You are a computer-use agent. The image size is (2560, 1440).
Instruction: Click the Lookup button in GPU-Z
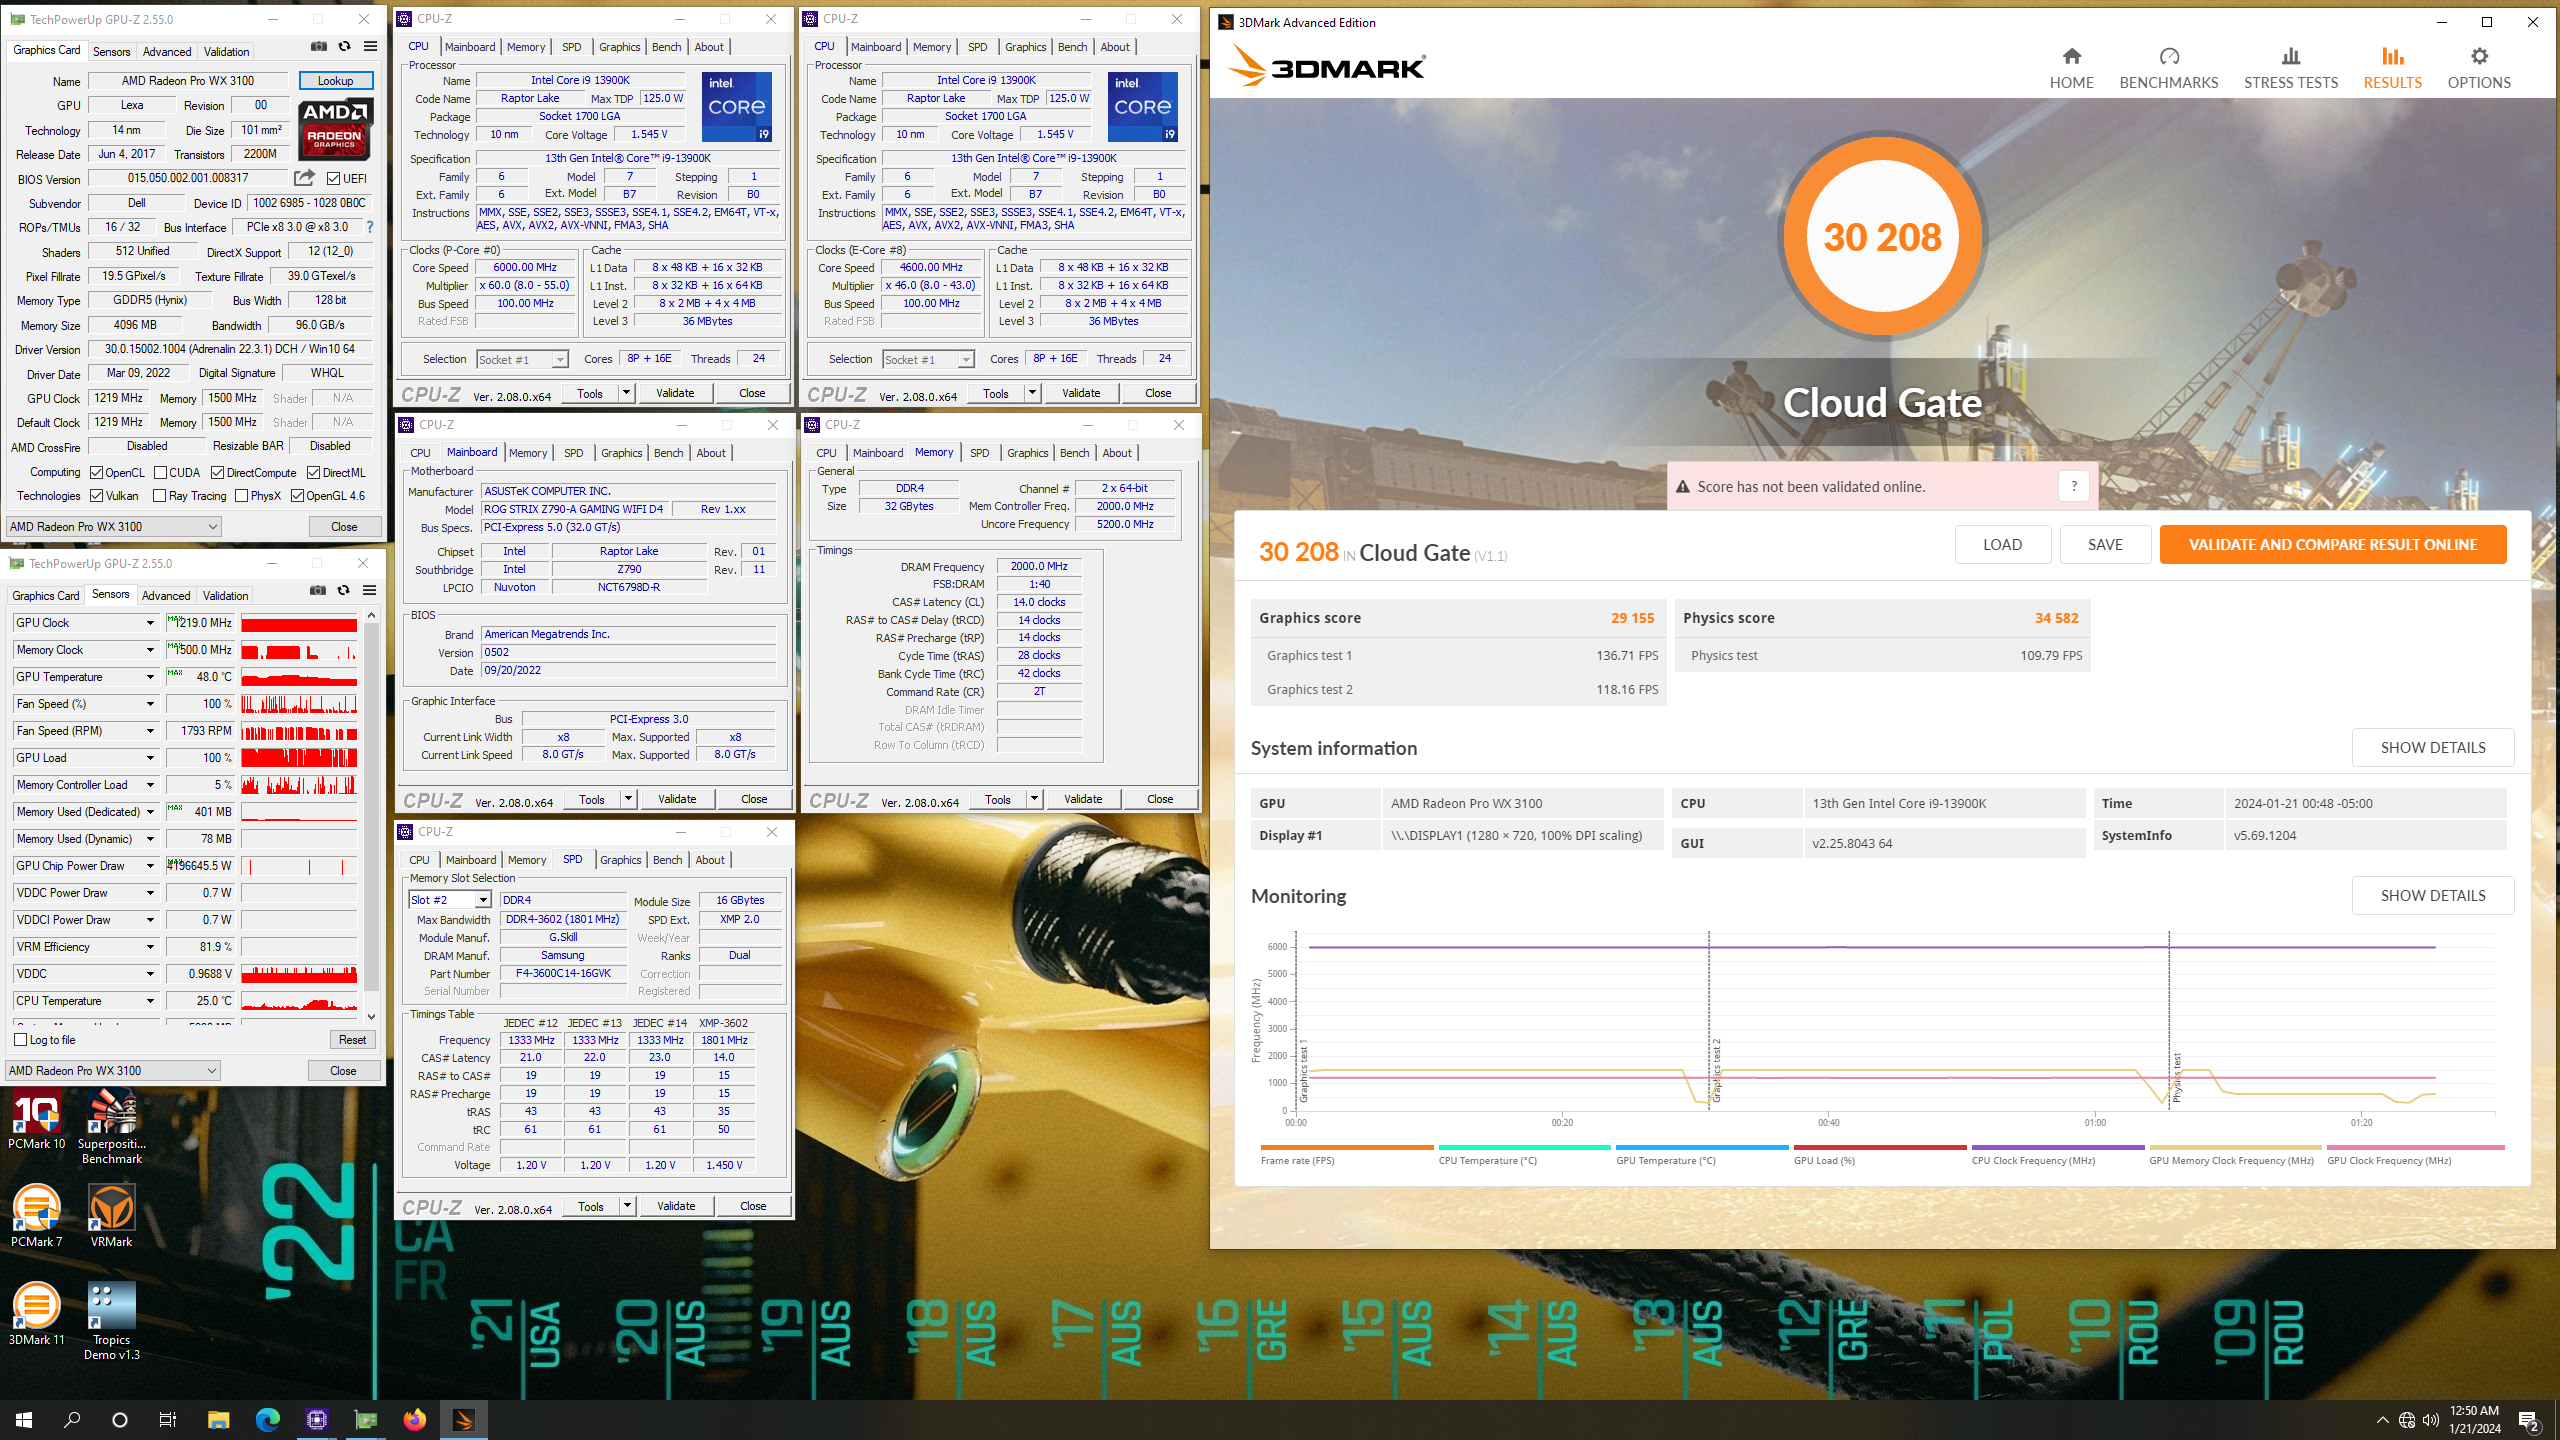(x=335, y=81)
